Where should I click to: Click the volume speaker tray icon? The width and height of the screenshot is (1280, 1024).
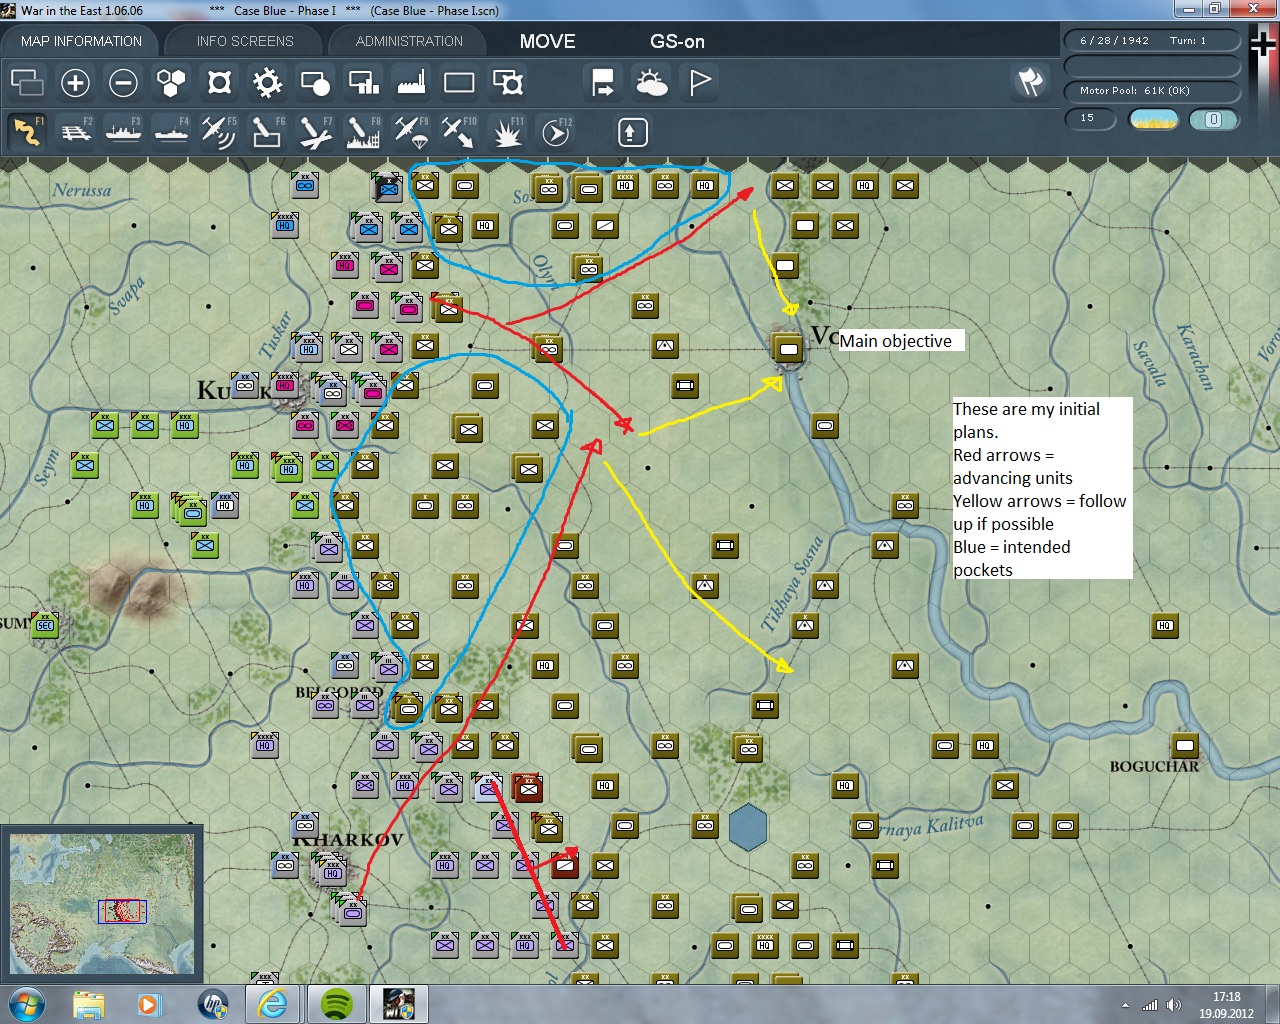(1173, 1005)
